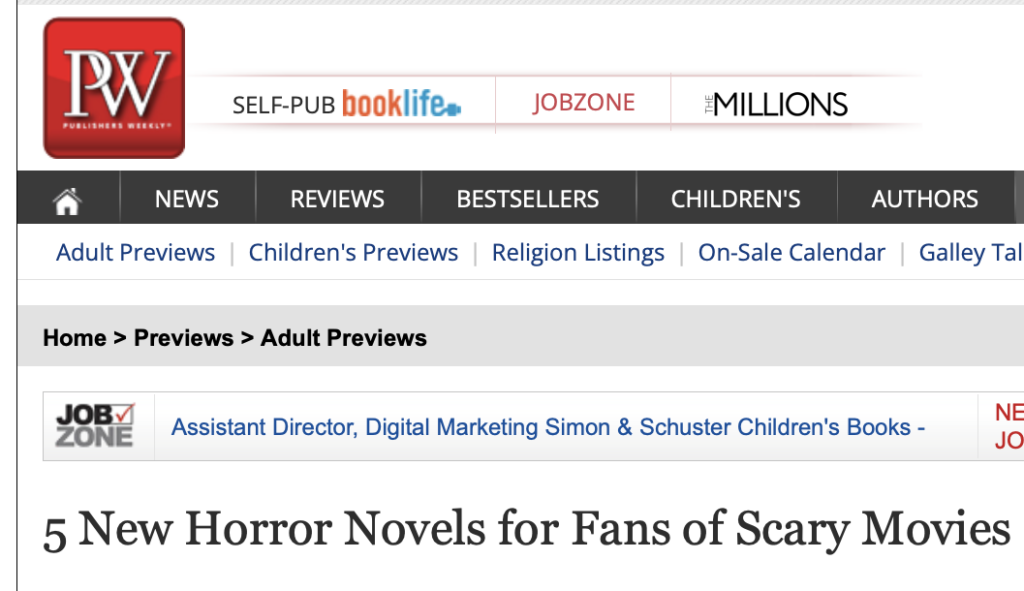
Task: Click the Job Zone logo icon
Action: coord(95,426)
